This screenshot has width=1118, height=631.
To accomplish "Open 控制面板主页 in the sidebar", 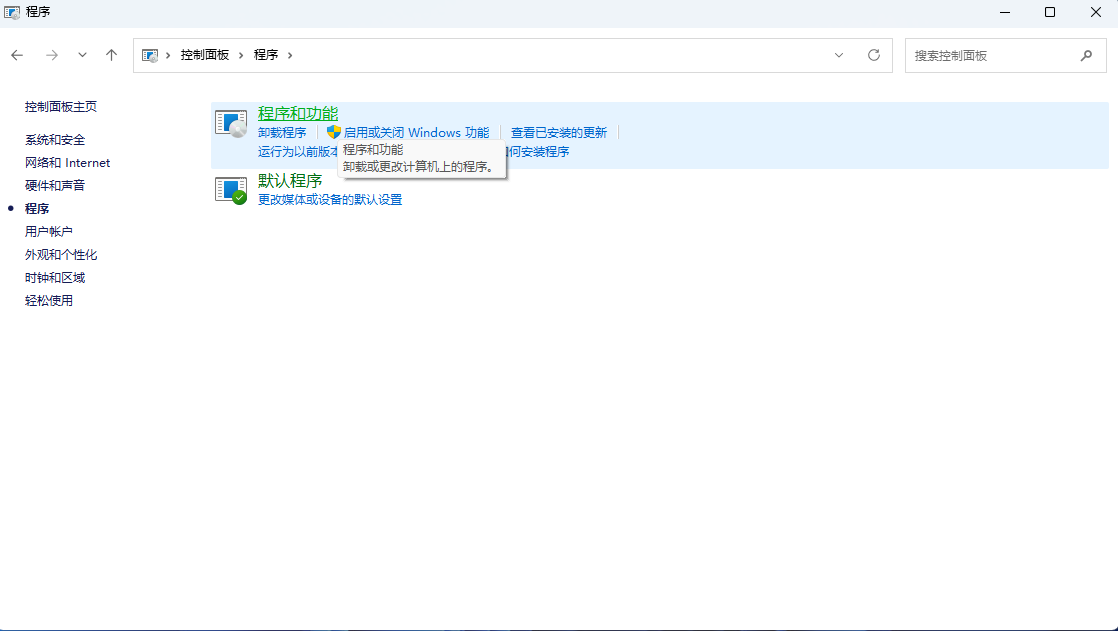I will (61, 106).
